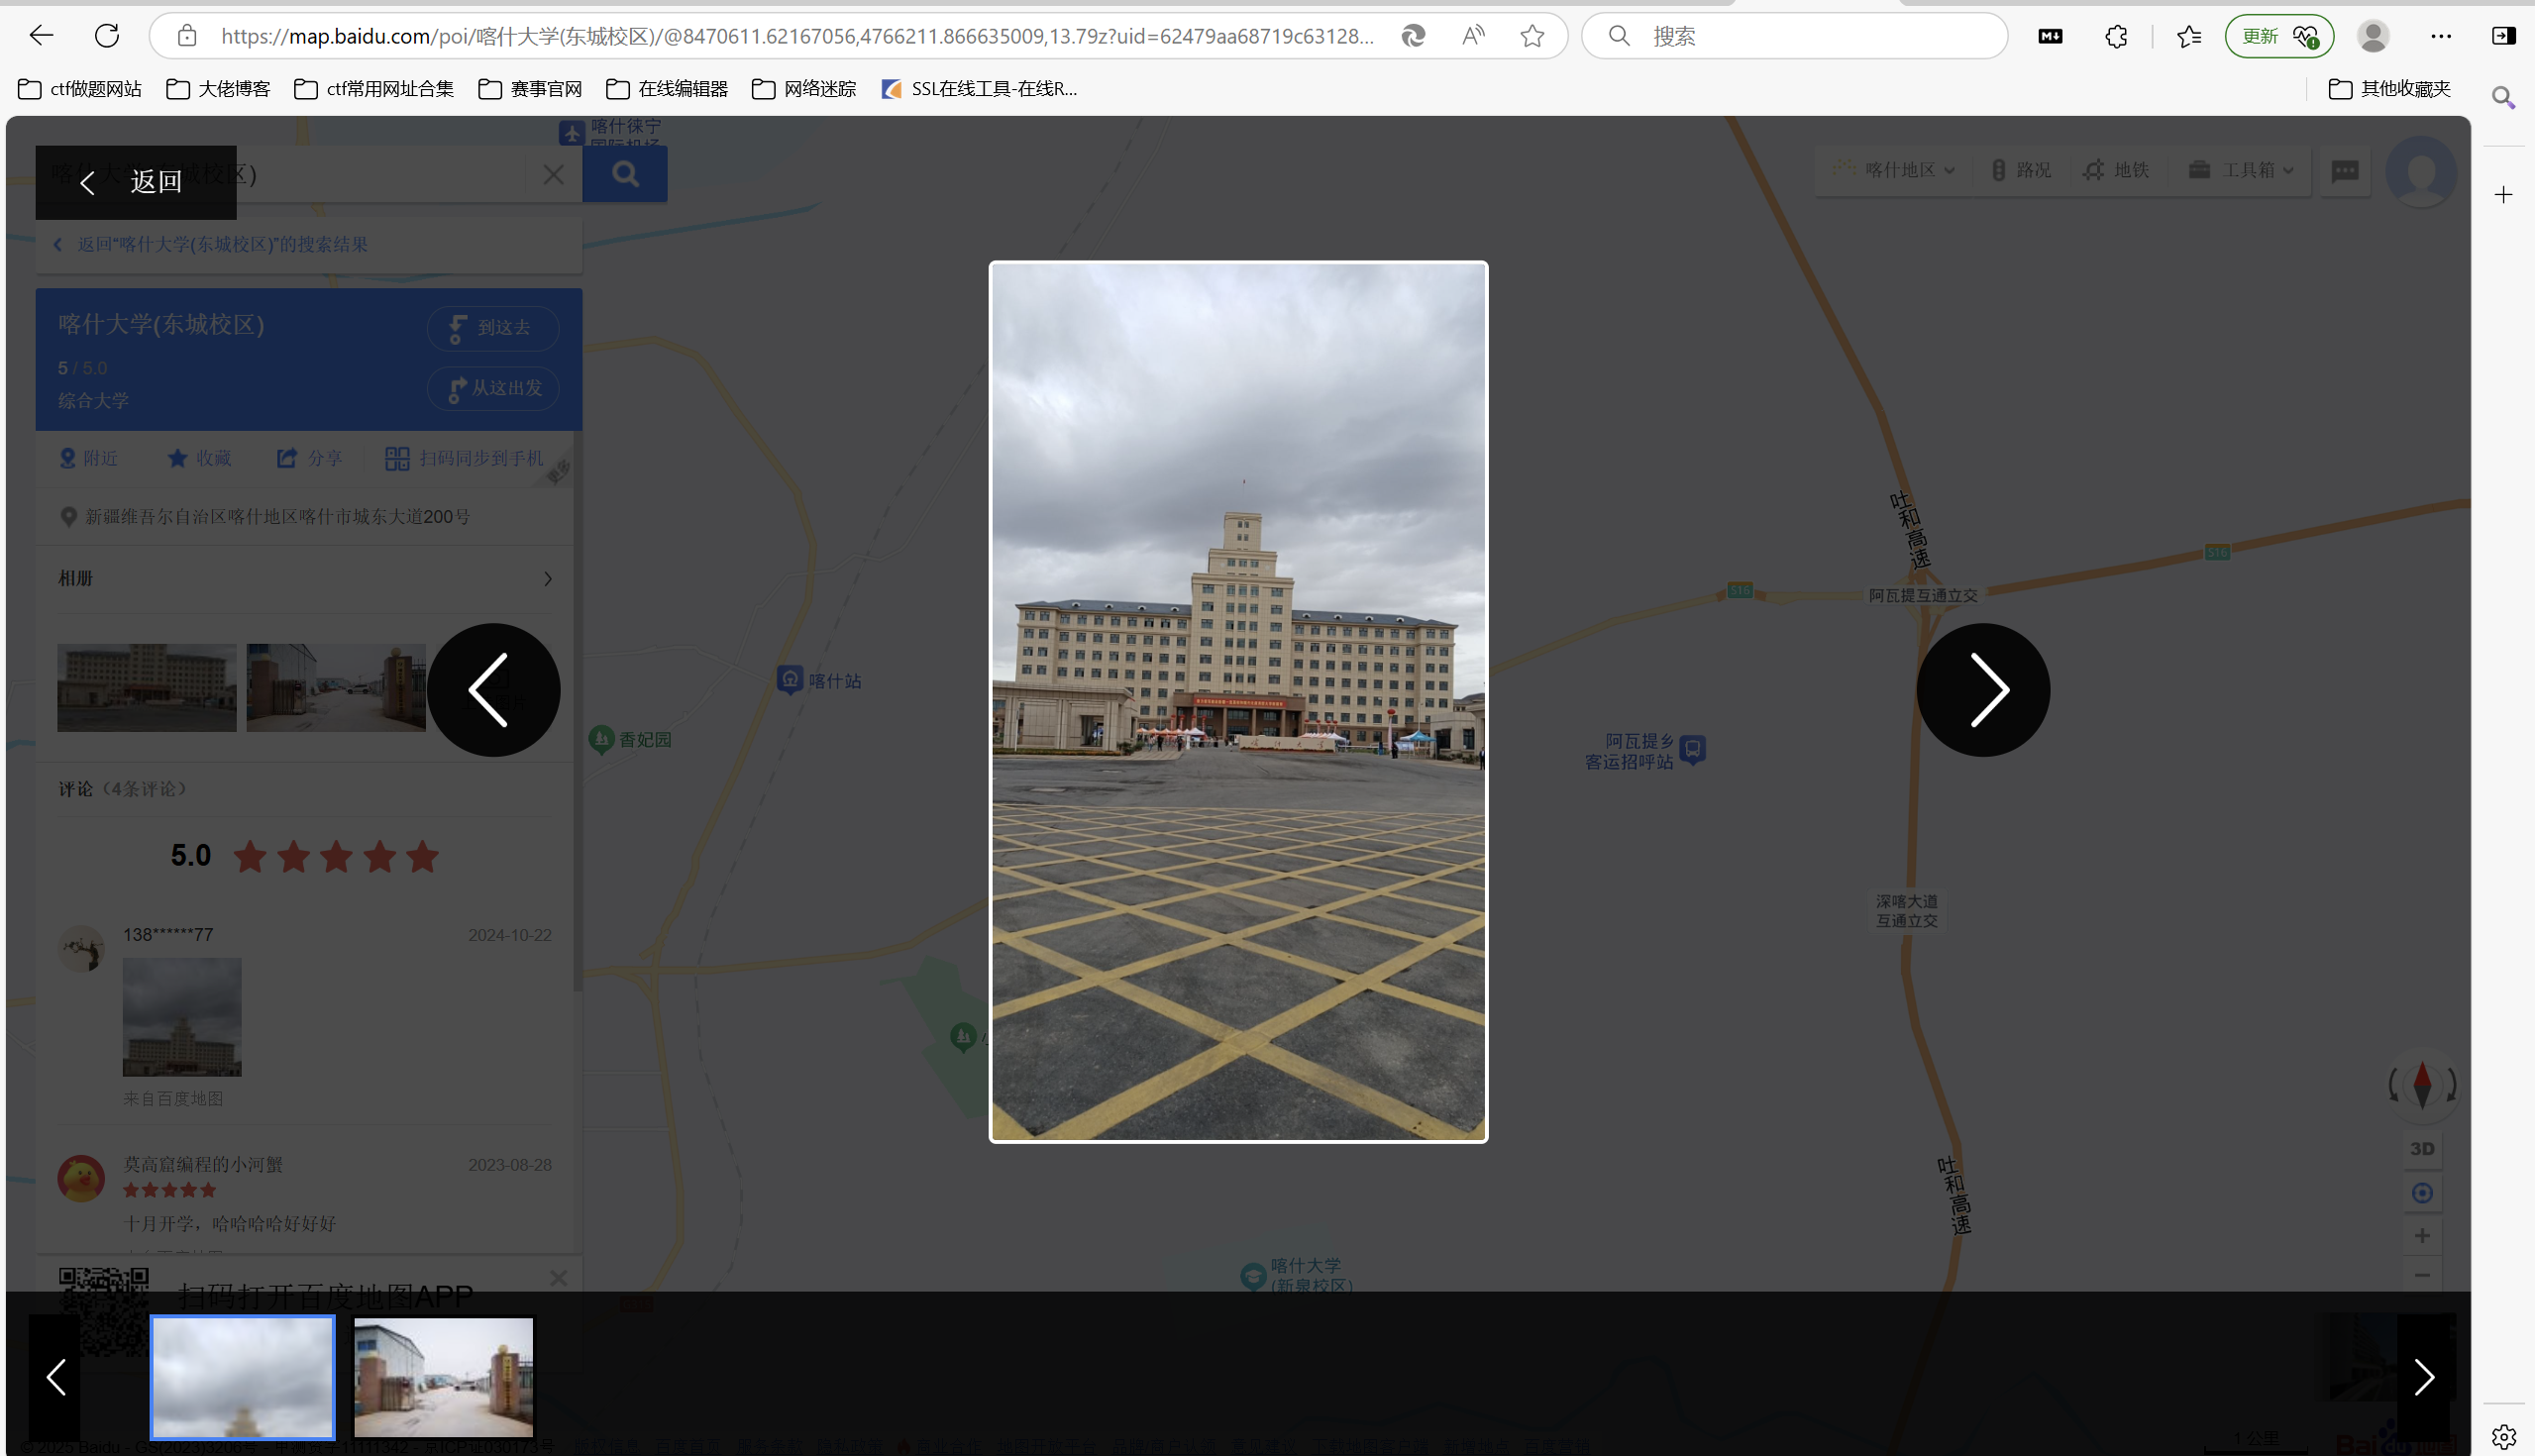Open browser extensions puzzle icon

(x=2116, y=36)
